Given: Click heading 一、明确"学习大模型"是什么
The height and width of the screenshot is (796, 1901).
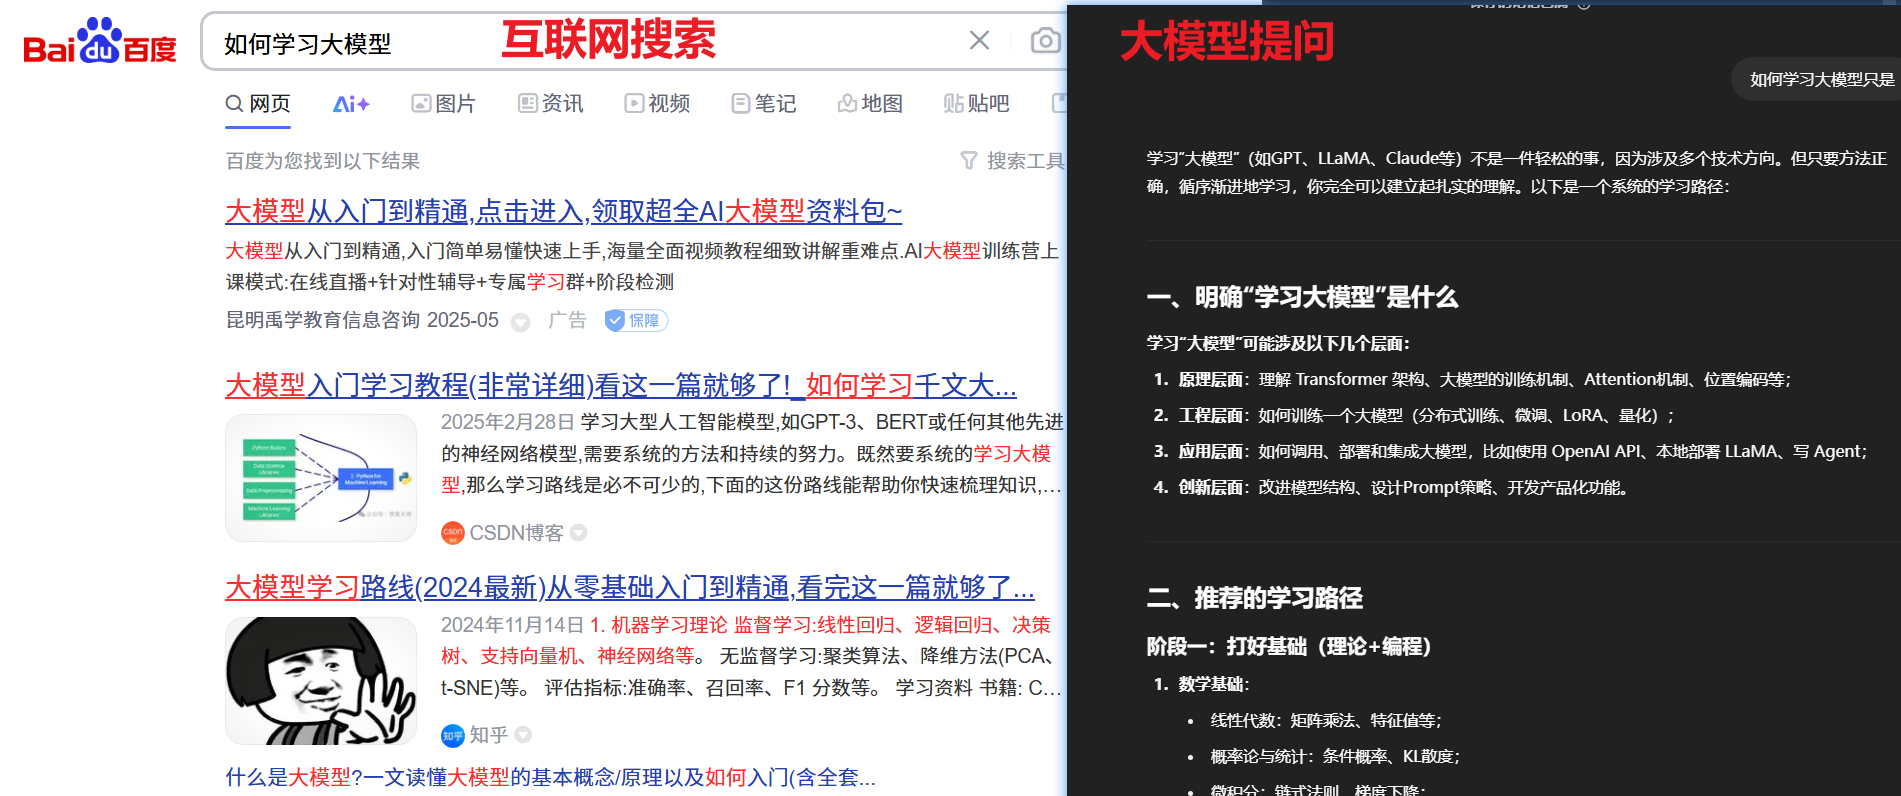Looking at the screenshot, I should click(x=1302, y=297).
